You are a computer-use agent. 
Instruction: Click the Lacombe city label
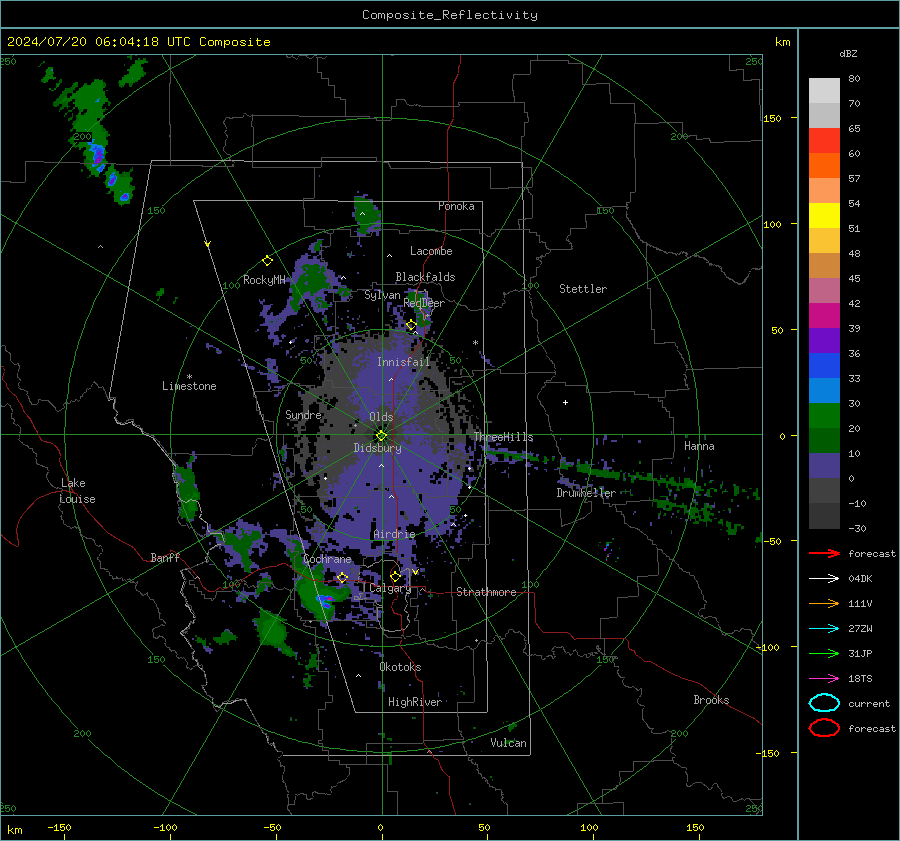[x=431, y=251]
